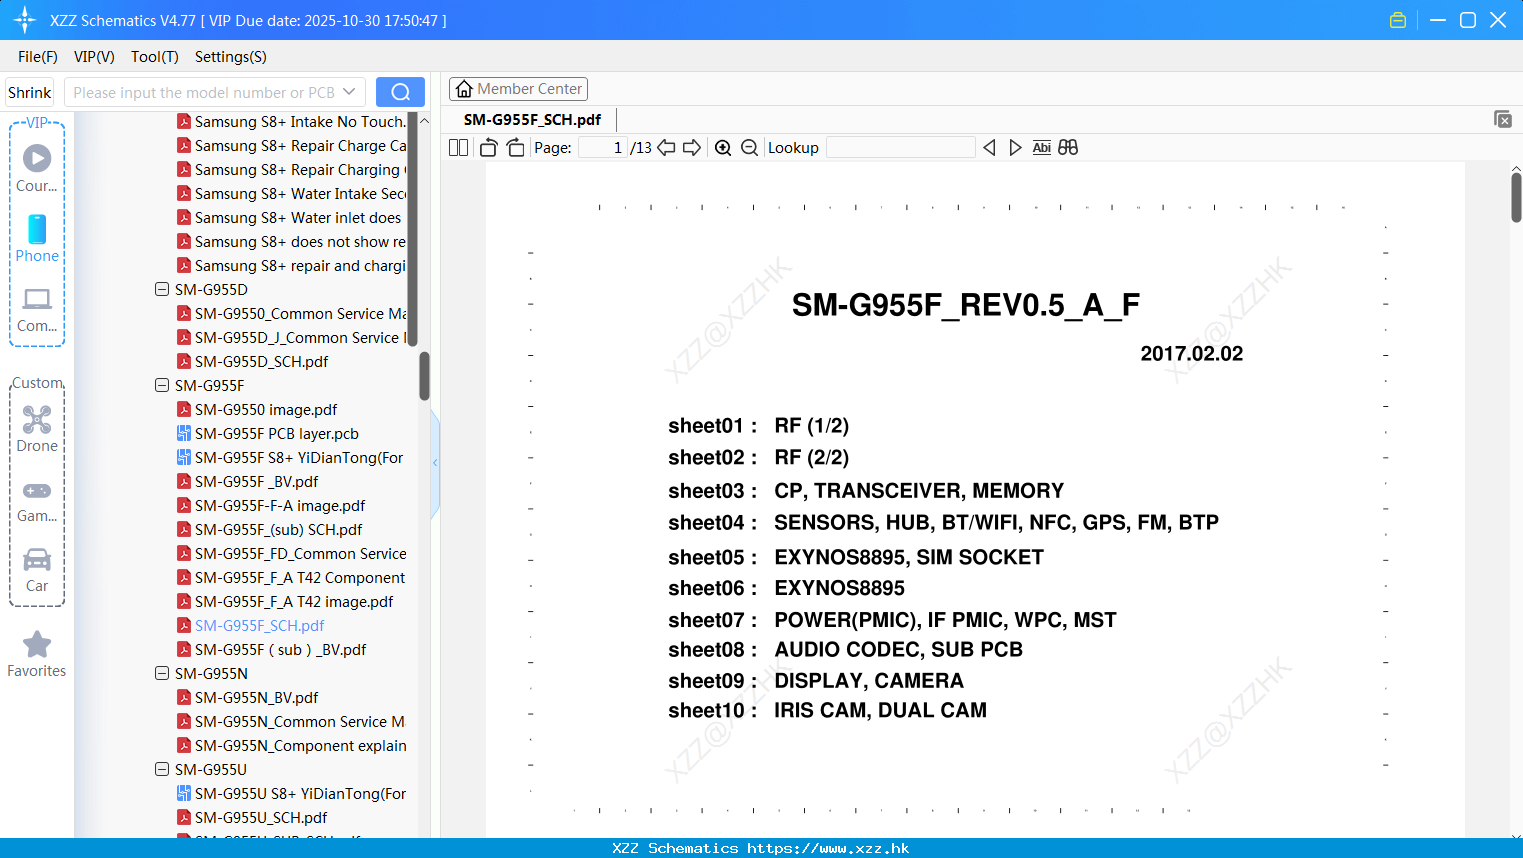Collapse side panel with splitter handle

click(x=435, y=463)
